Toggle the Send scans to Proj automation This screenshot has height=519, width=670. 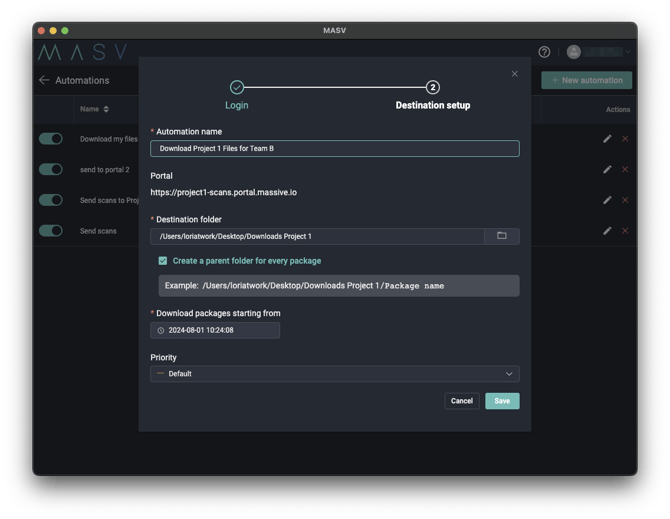50,200
